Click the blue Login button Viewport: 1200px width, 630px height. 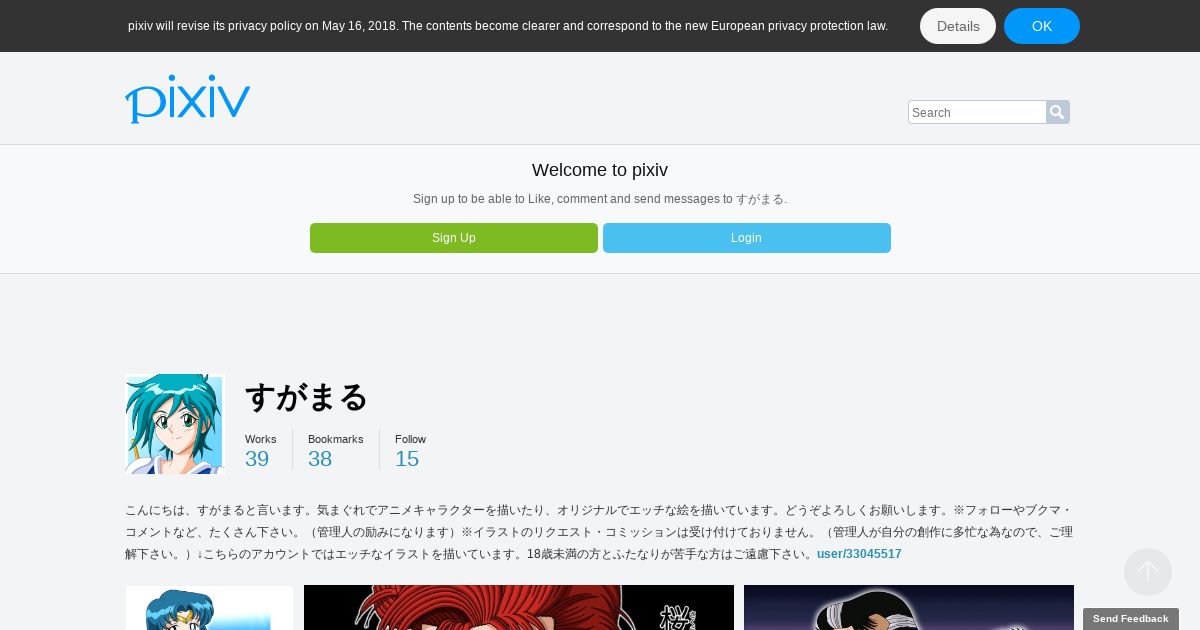[x=747, y=238]
